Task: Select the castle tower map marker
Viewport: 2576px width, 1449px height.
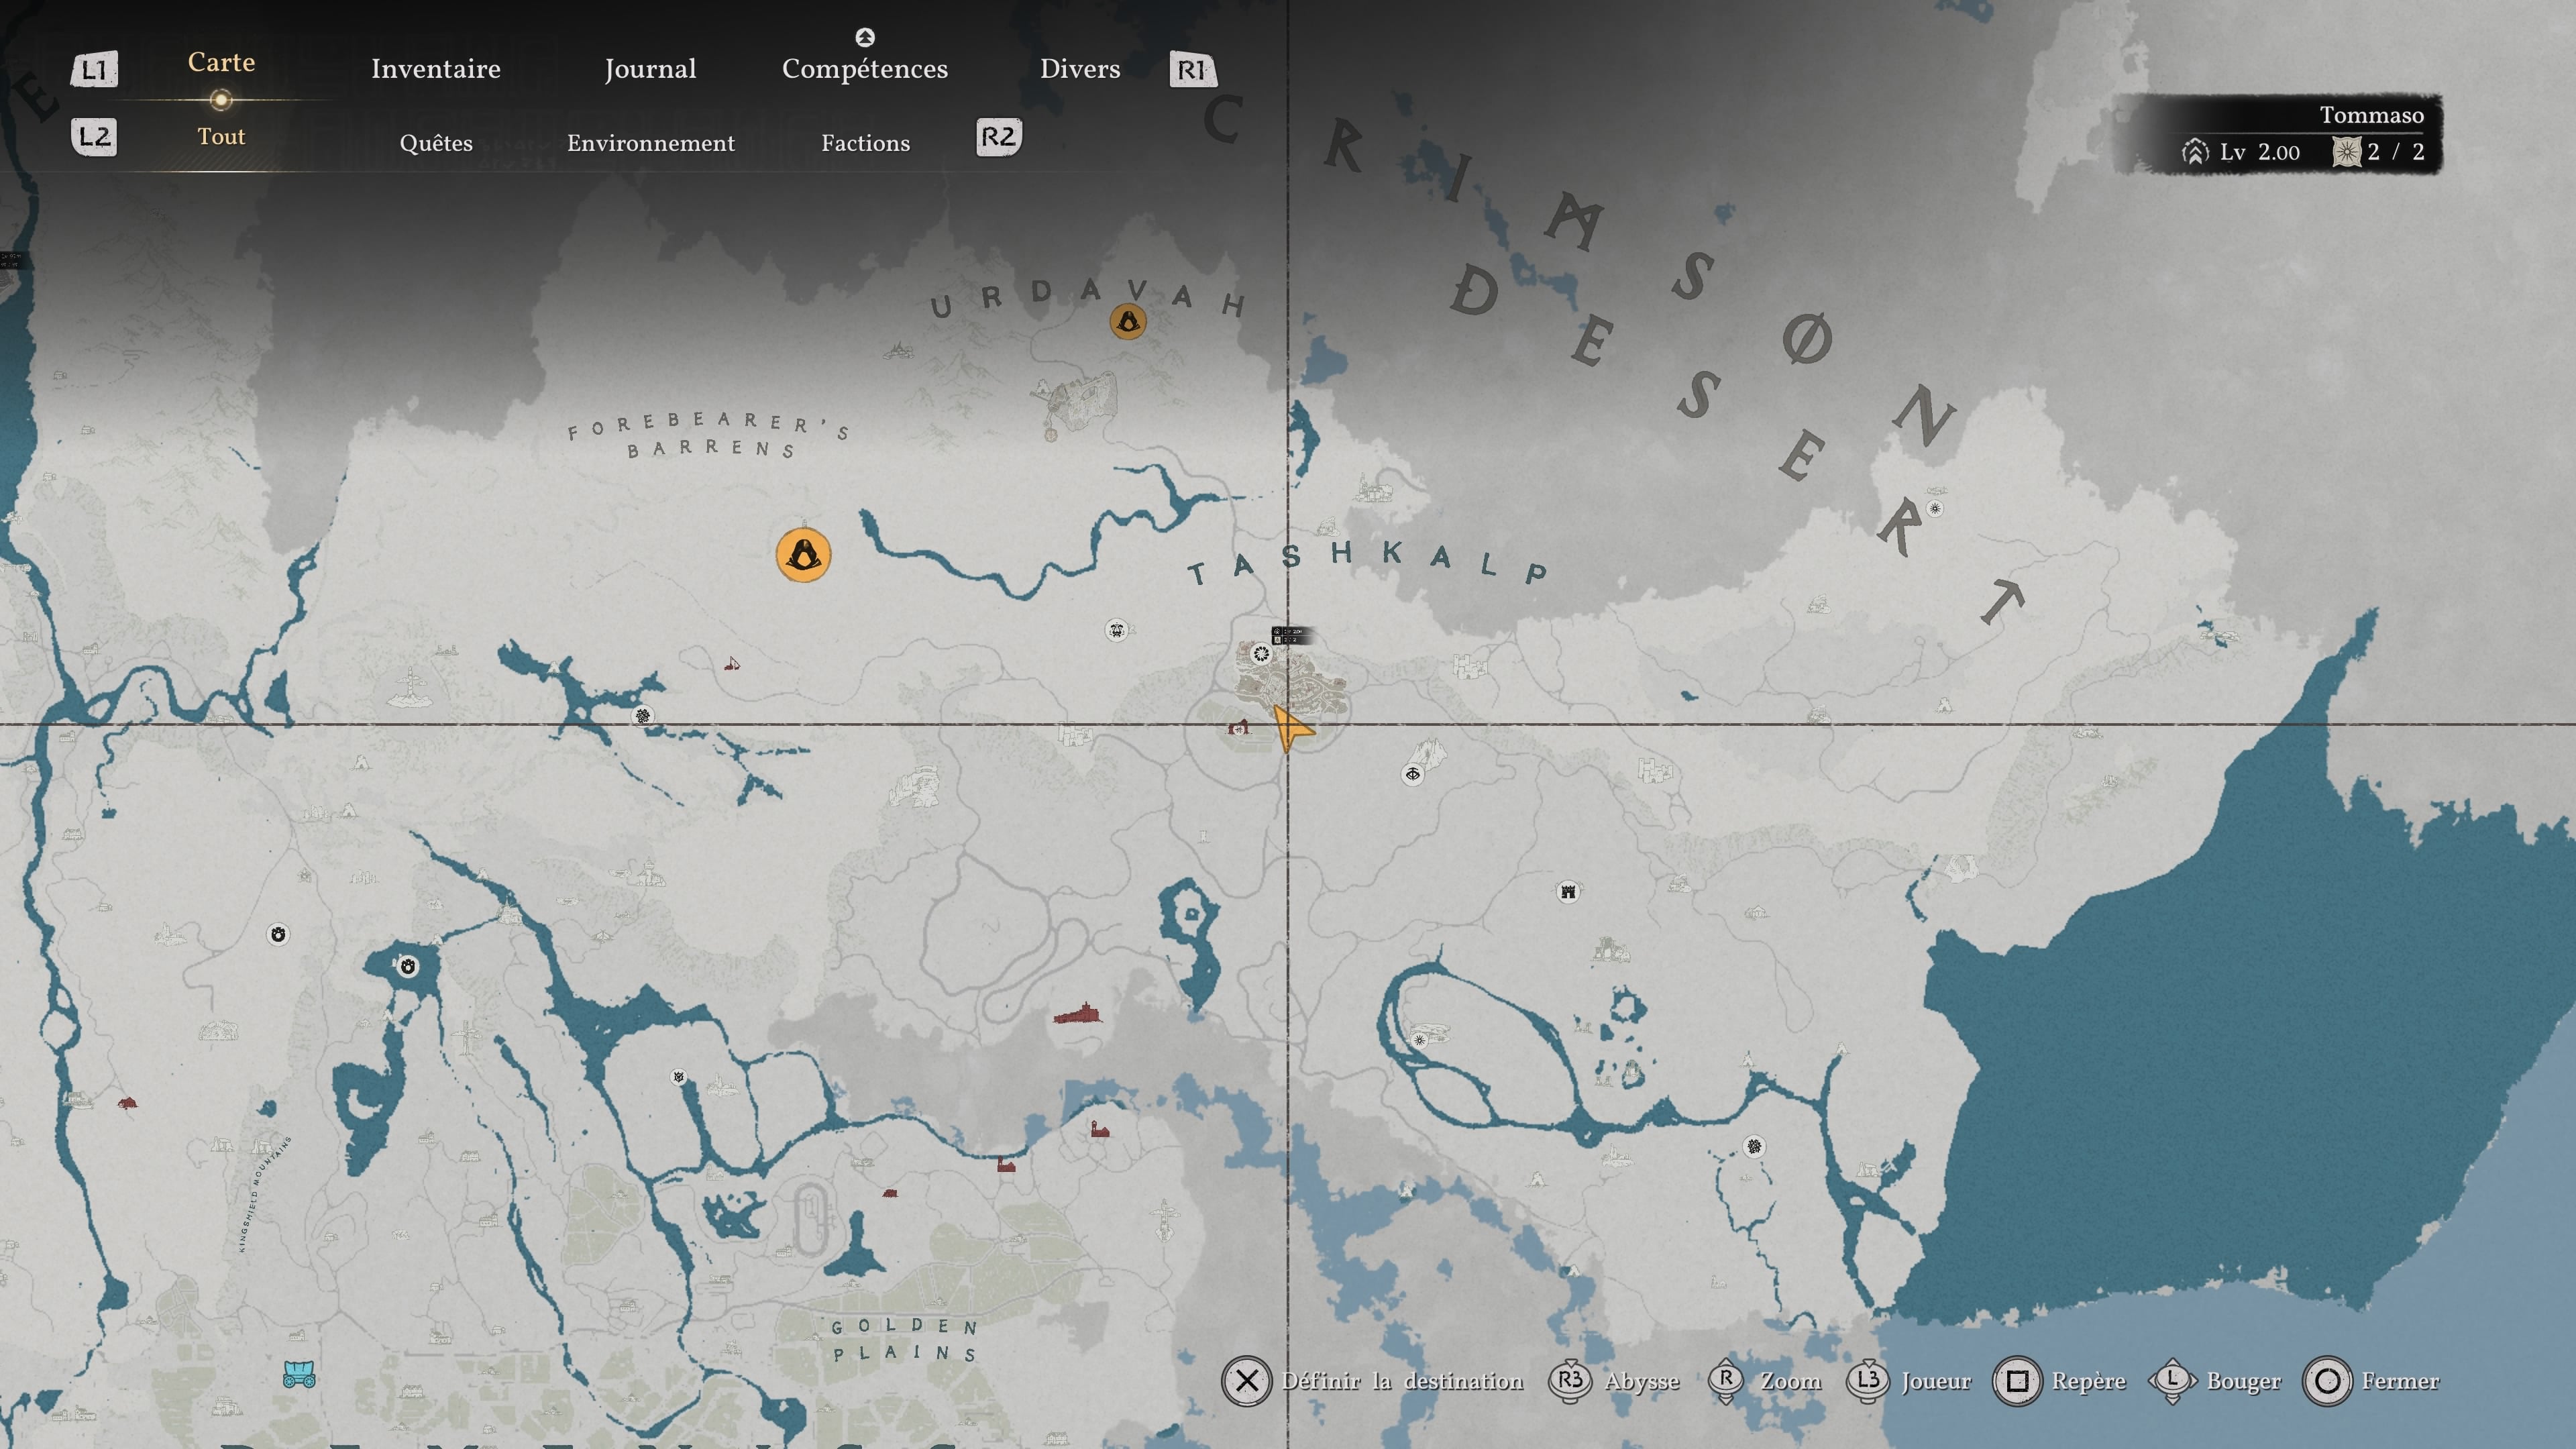Action: 1568,891
